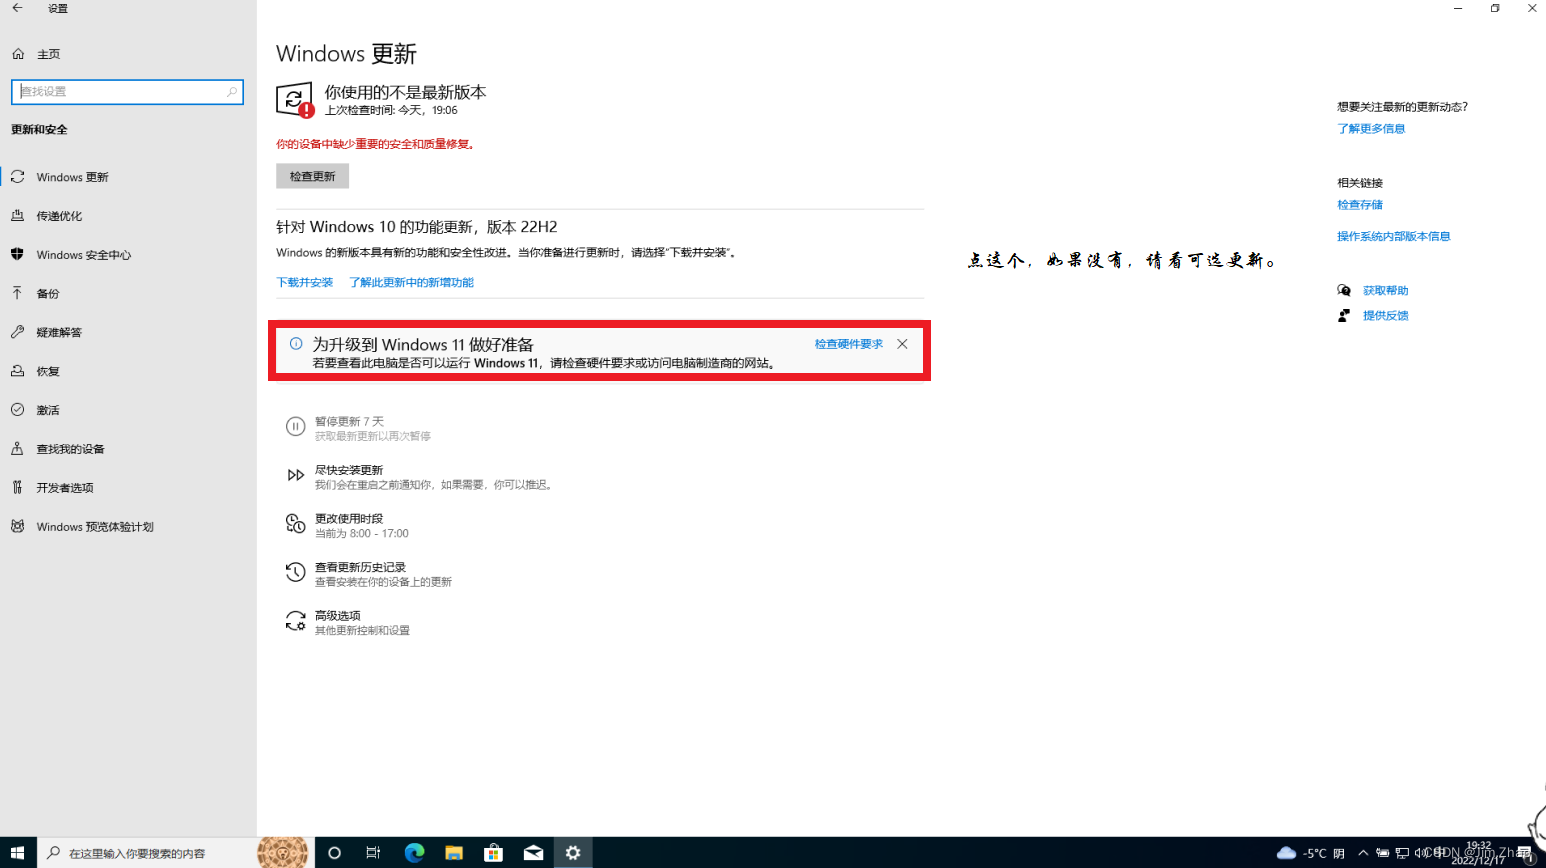Viewport: 1546px width, 868px height.
Task: Click the history icon for 查看更新历史记录
Action: click(295, 572)
